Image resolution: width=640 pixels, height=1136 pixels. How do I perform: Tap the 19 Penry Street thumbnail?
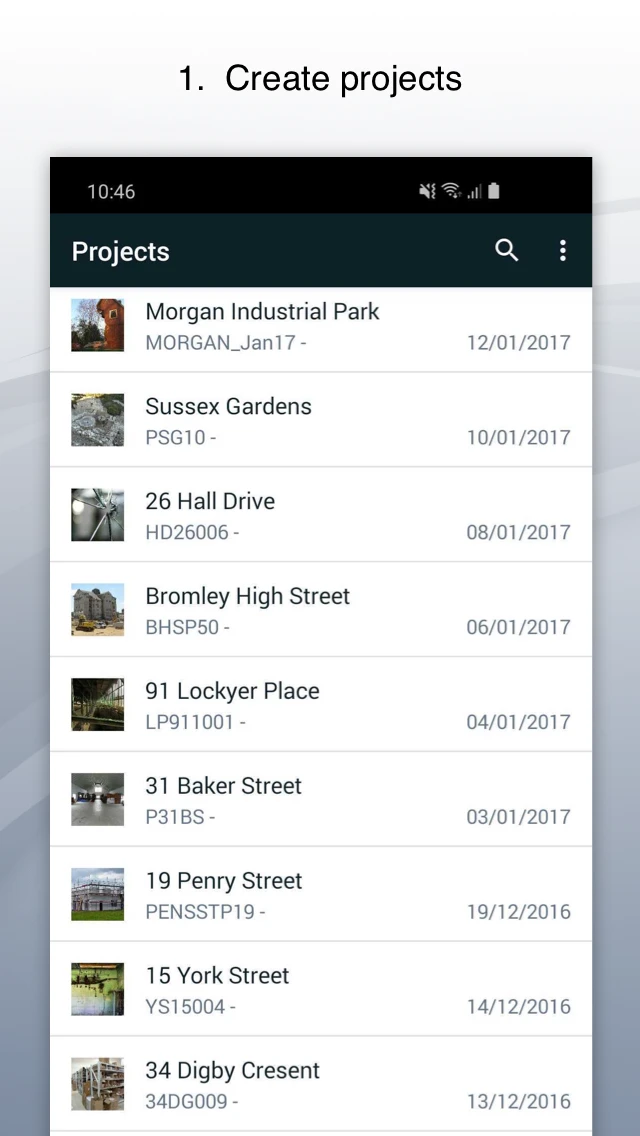point(98,895)
